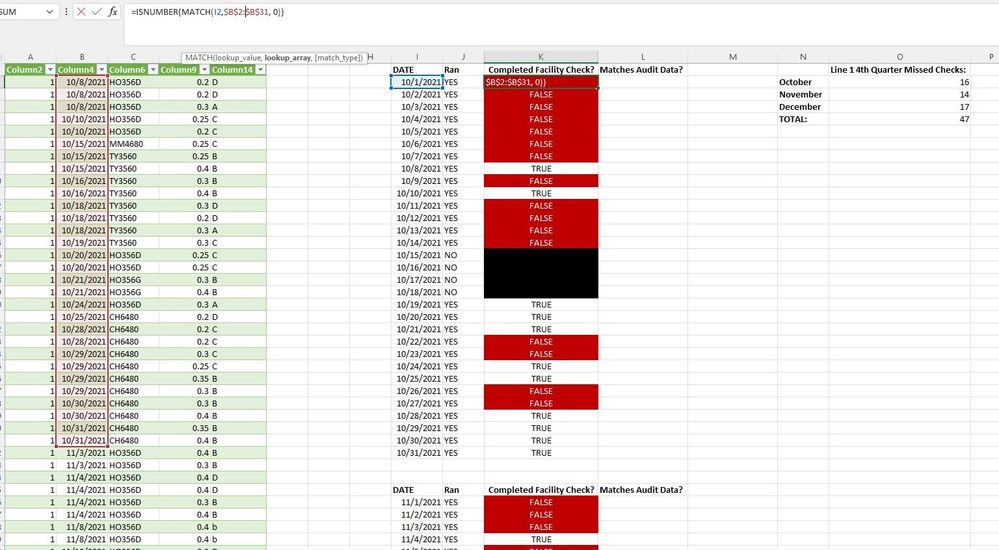Select the November count cell showing 14

tap(900, 94)
